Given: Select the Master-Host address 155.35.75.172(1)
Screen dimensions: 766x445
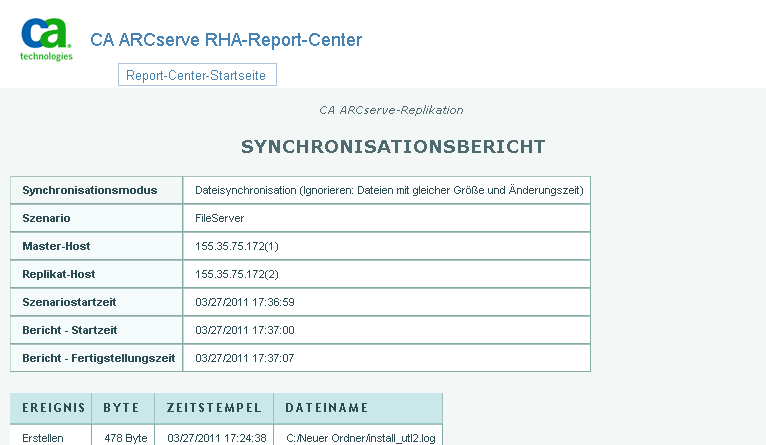Looking at the screenshot, I should [x=237, y=245].
